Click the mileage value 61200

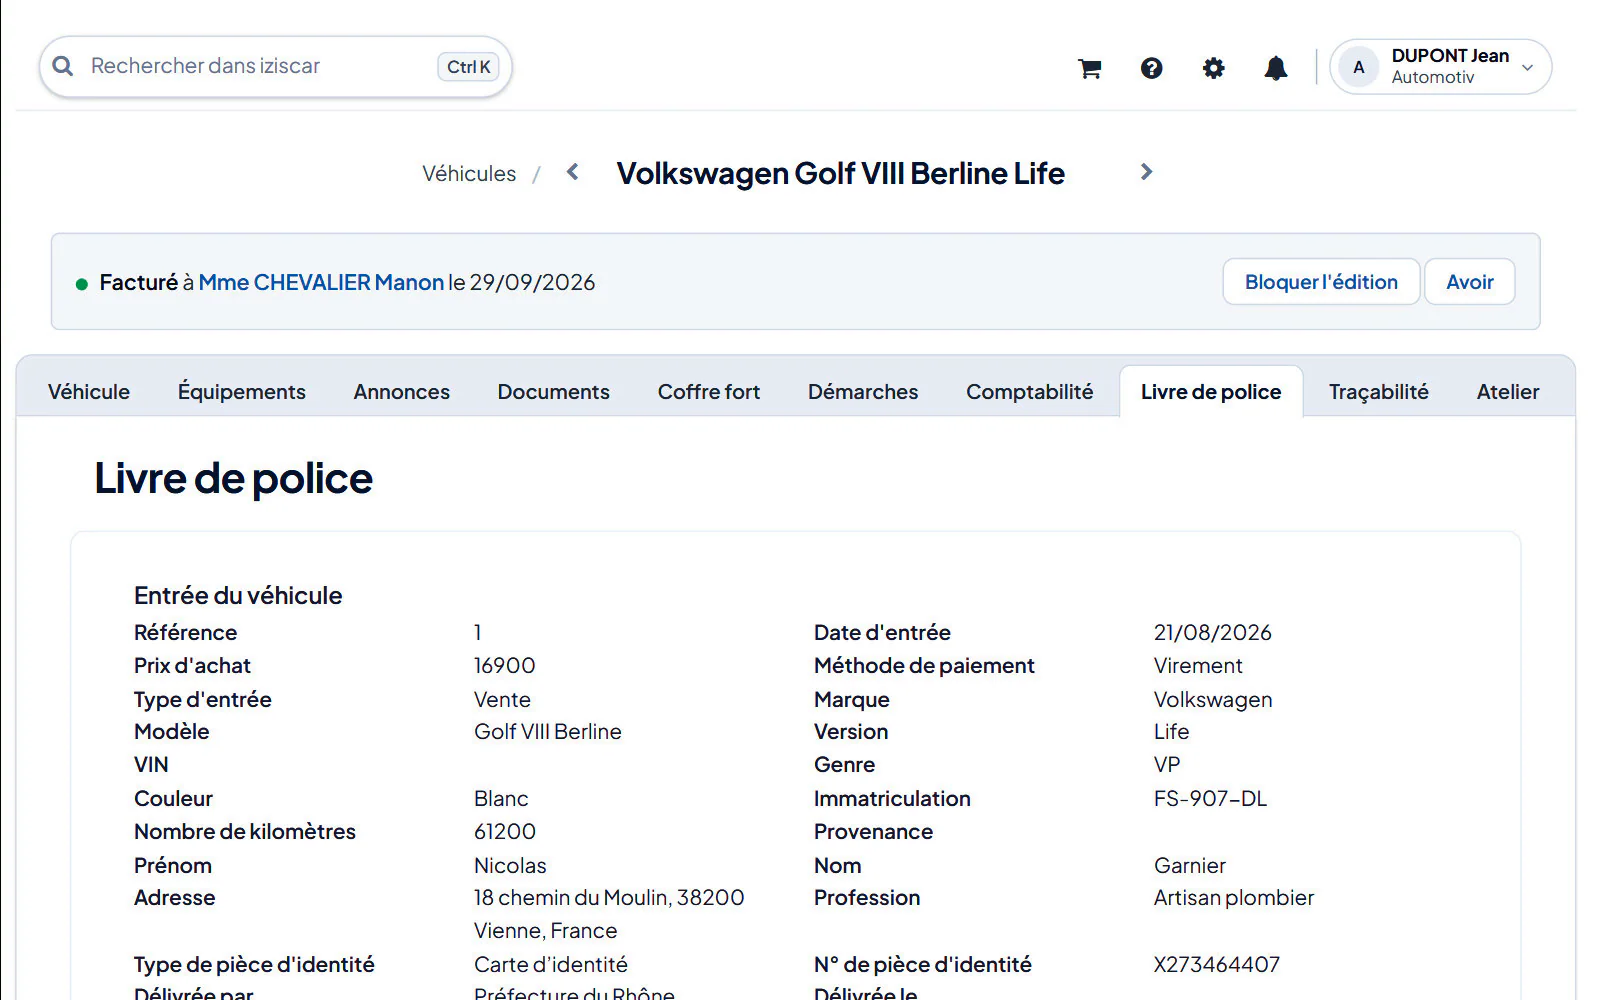[505, 832]
